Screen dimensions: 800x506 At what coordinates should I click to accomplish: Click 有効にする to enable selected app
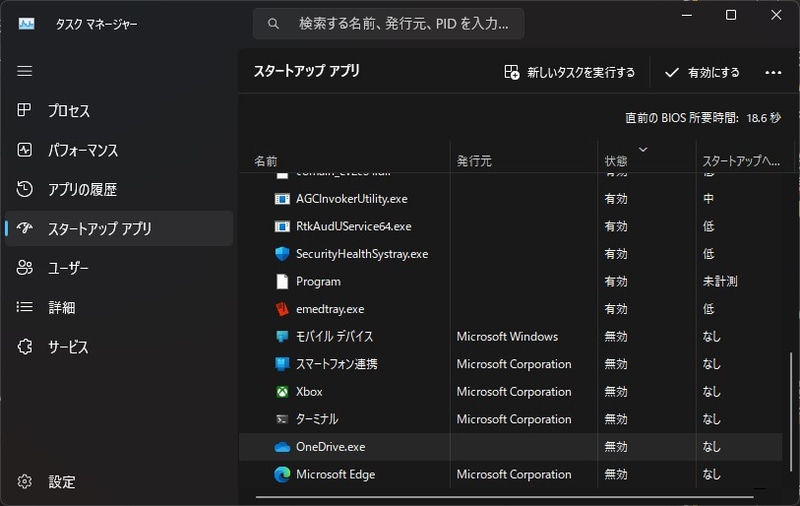703,72
